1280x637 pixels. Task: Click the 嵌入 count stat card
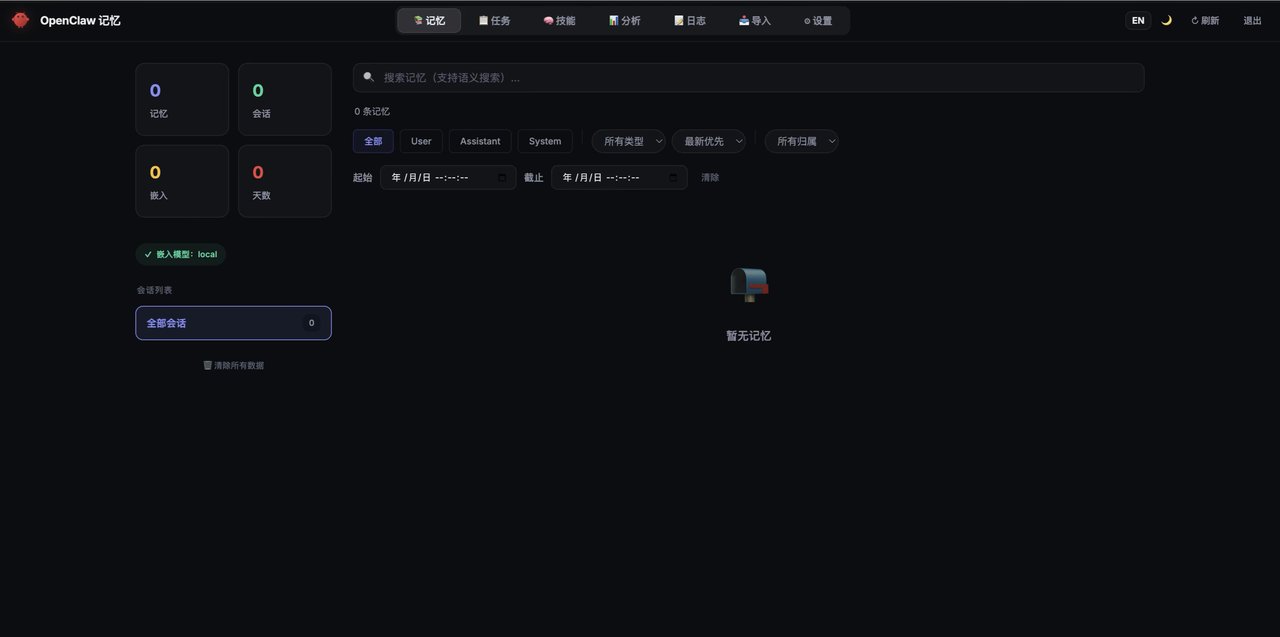click(182, 181)
